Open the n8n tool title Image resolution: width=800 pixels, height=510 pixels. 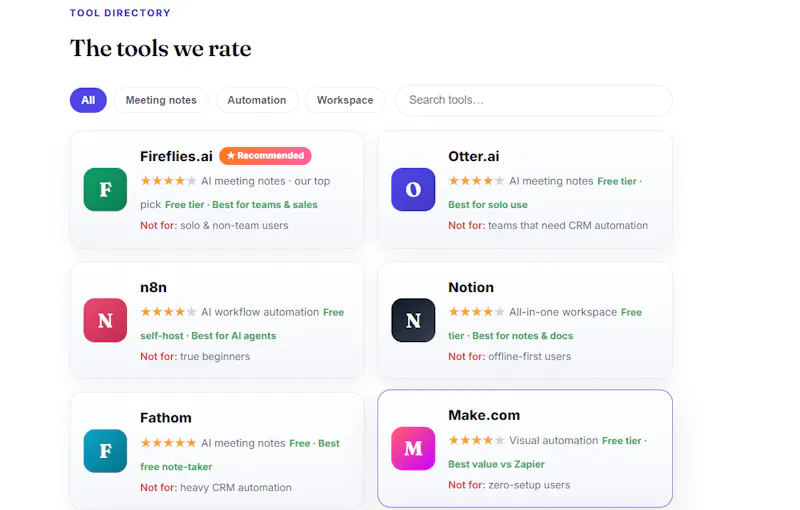tap(154, 287)
